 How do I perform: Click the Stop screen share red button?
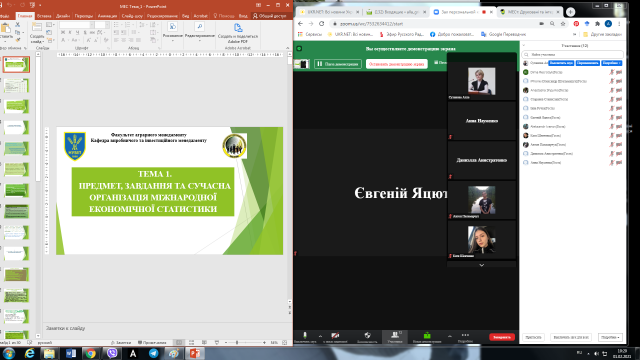pyautogui.click(x=396, y=64)
